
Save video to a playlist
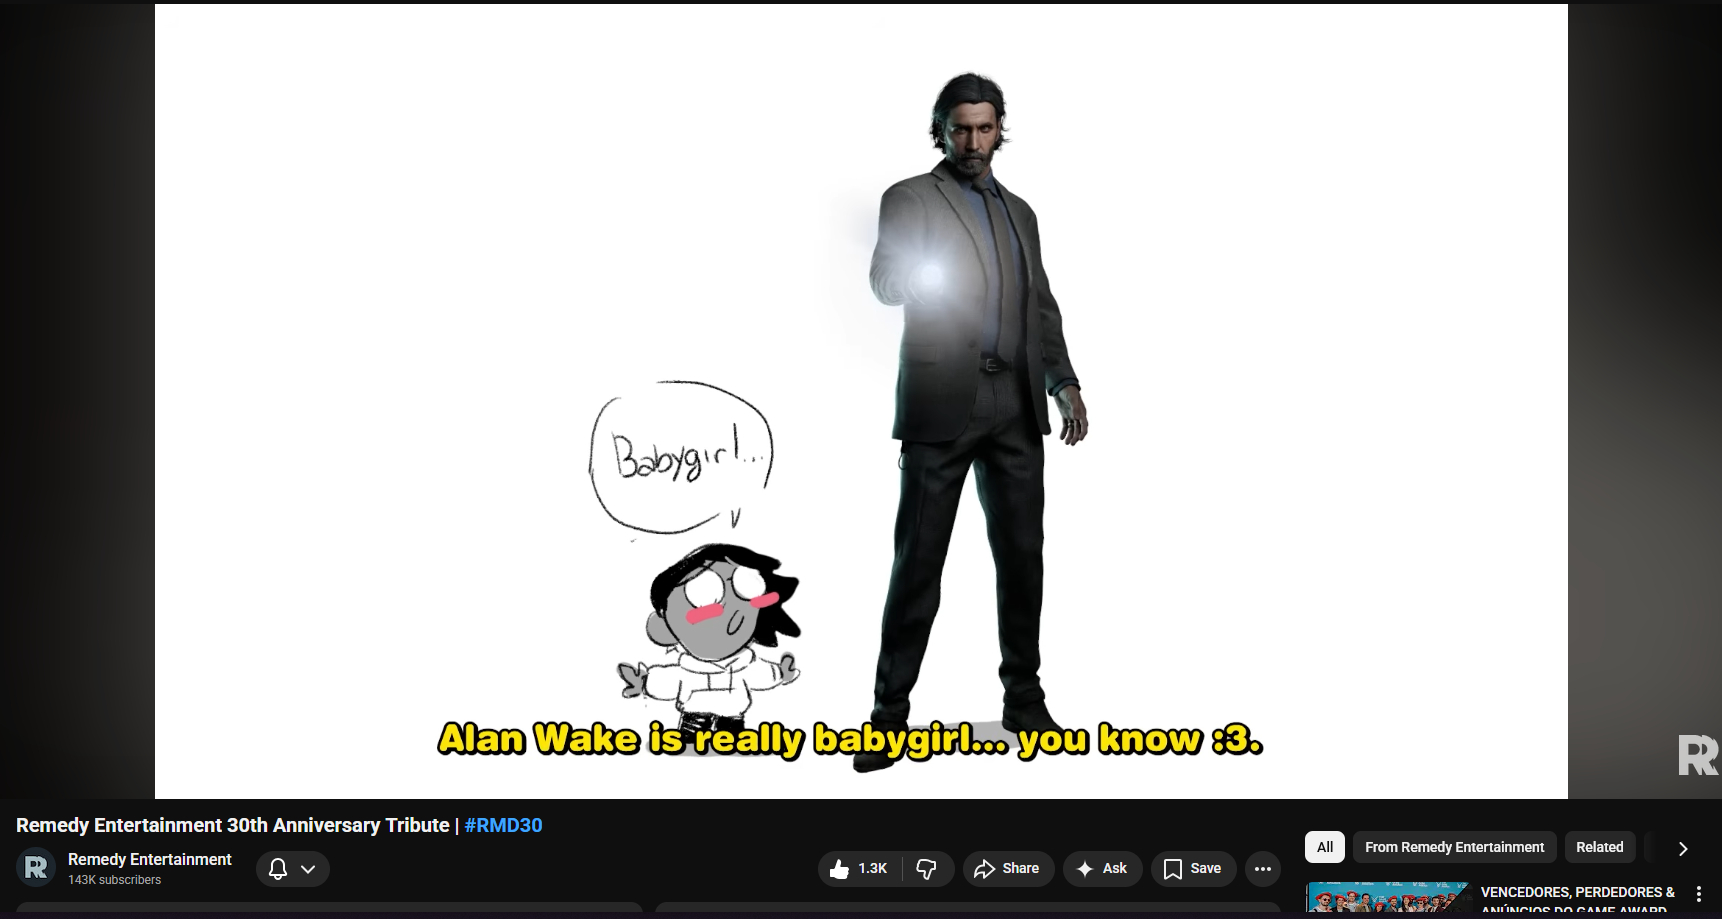click(1193, 869)
